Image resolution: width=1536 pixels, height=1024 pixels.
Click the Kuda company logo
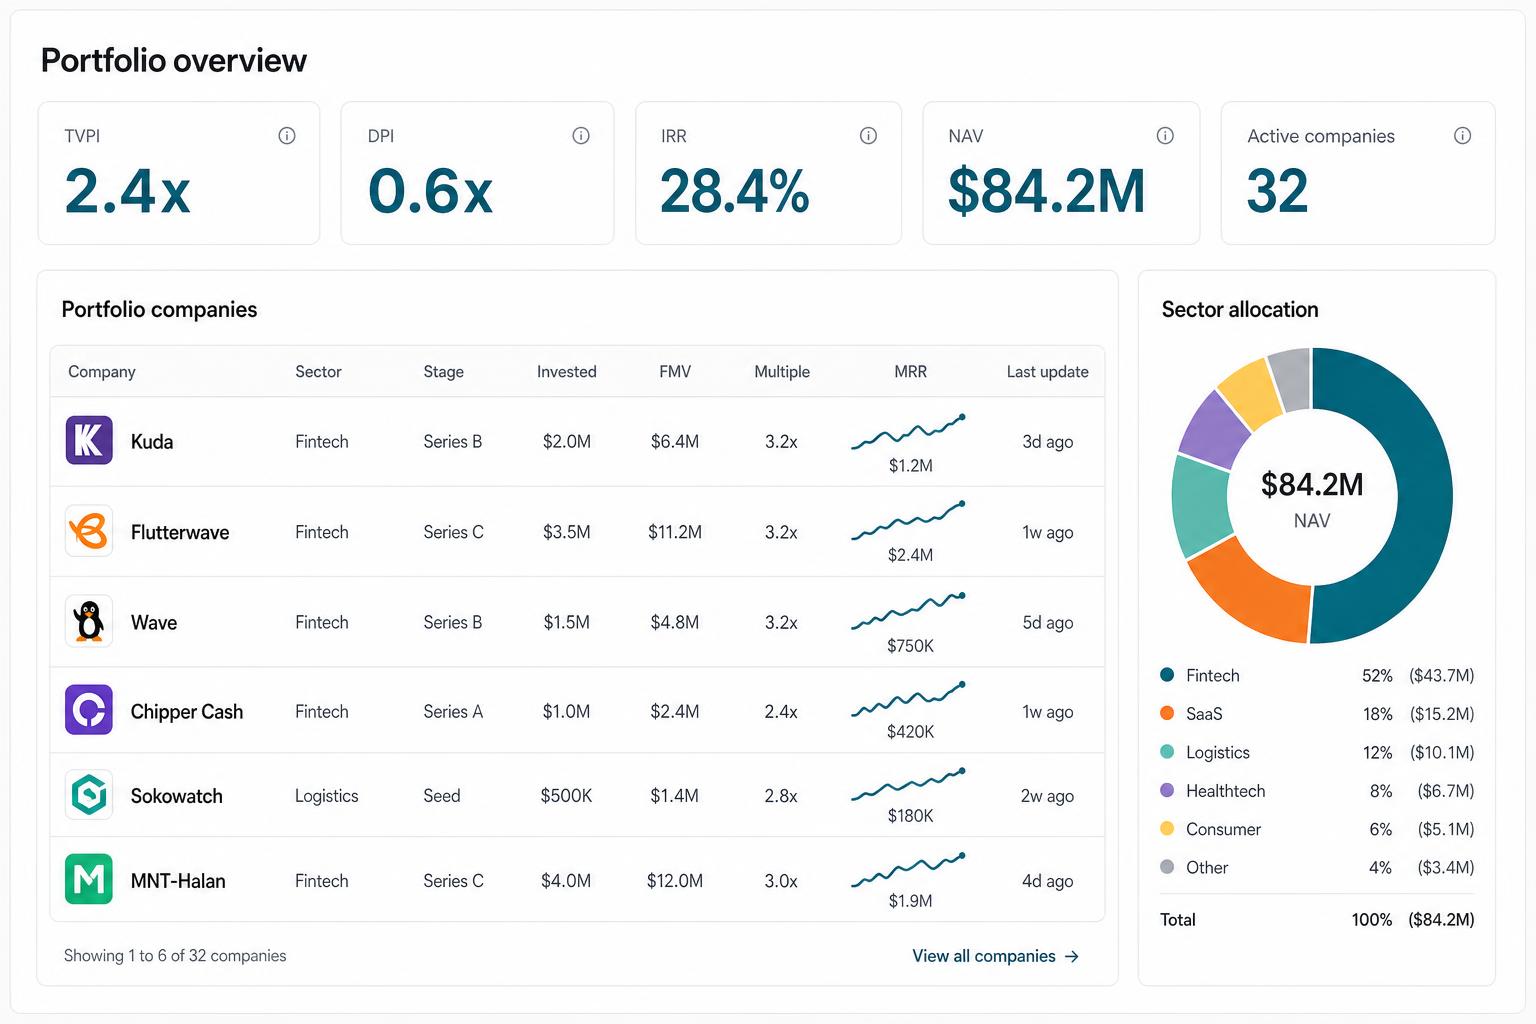(89, 441)
